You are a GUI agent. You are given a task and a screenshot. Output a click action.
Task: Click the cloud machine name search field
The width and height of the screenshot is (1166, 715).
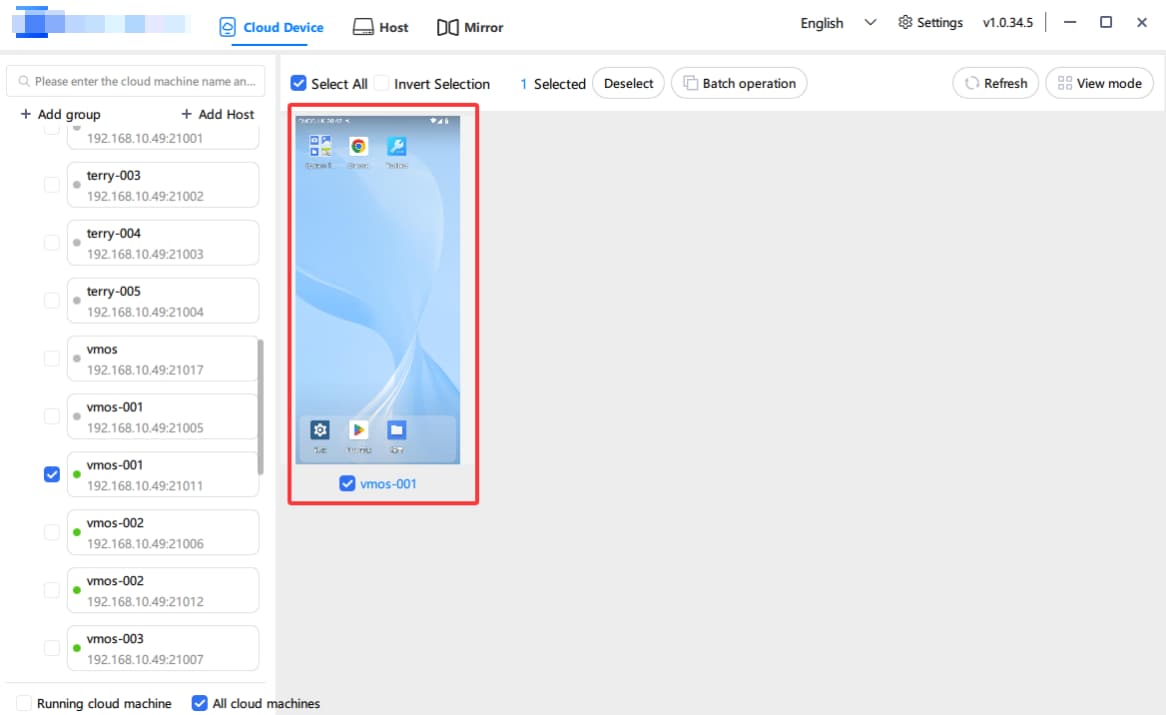coord(136,81)
